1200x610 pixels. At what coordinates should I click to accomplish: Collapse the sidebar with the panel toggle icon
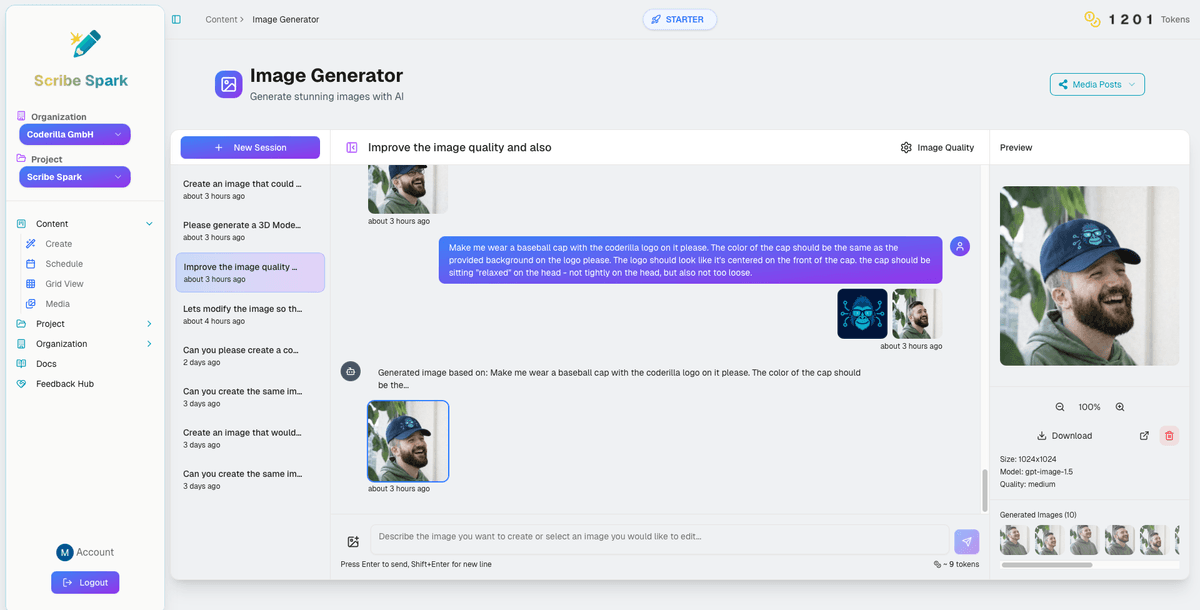[x=177, y=18]
